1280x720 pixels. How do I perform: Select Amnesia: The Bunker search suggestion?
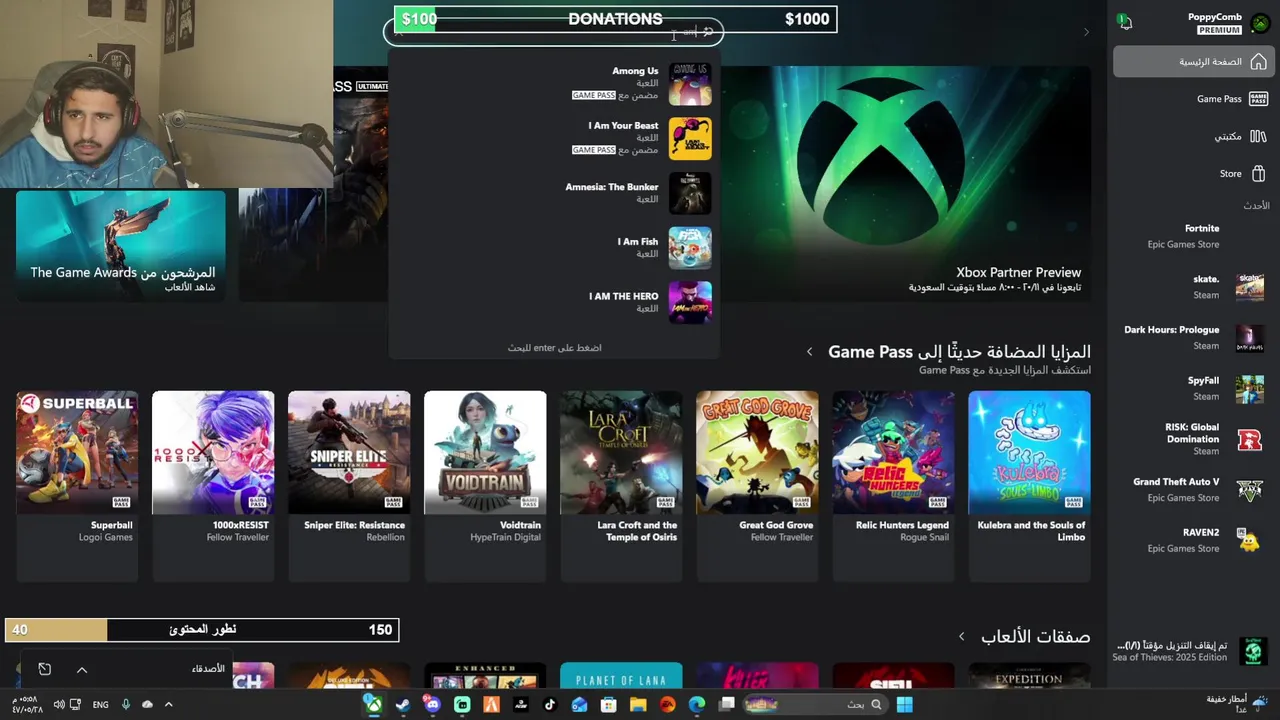[554, 193]
